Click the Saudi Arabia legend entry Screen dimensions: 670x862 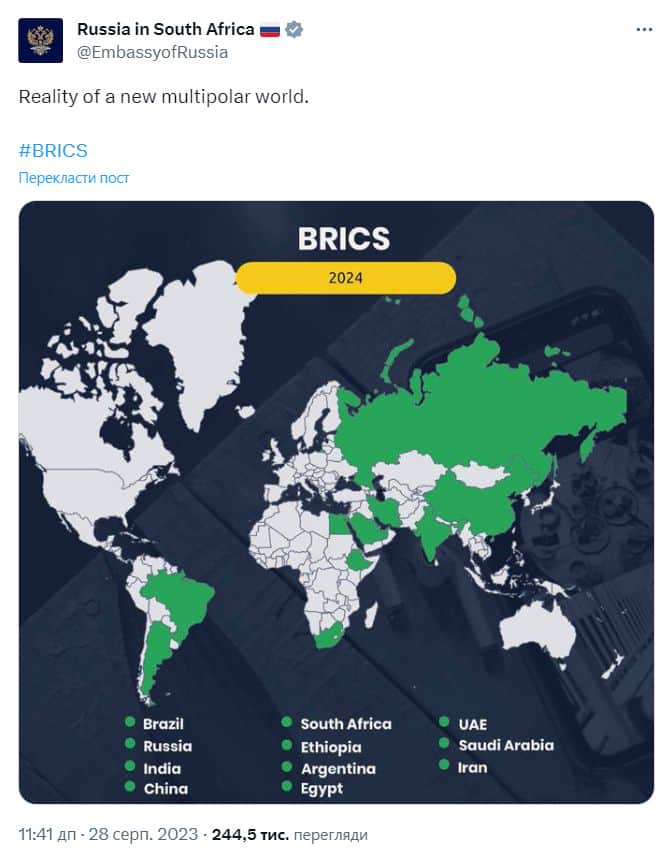pyautogui.click(x=505, y=744)
